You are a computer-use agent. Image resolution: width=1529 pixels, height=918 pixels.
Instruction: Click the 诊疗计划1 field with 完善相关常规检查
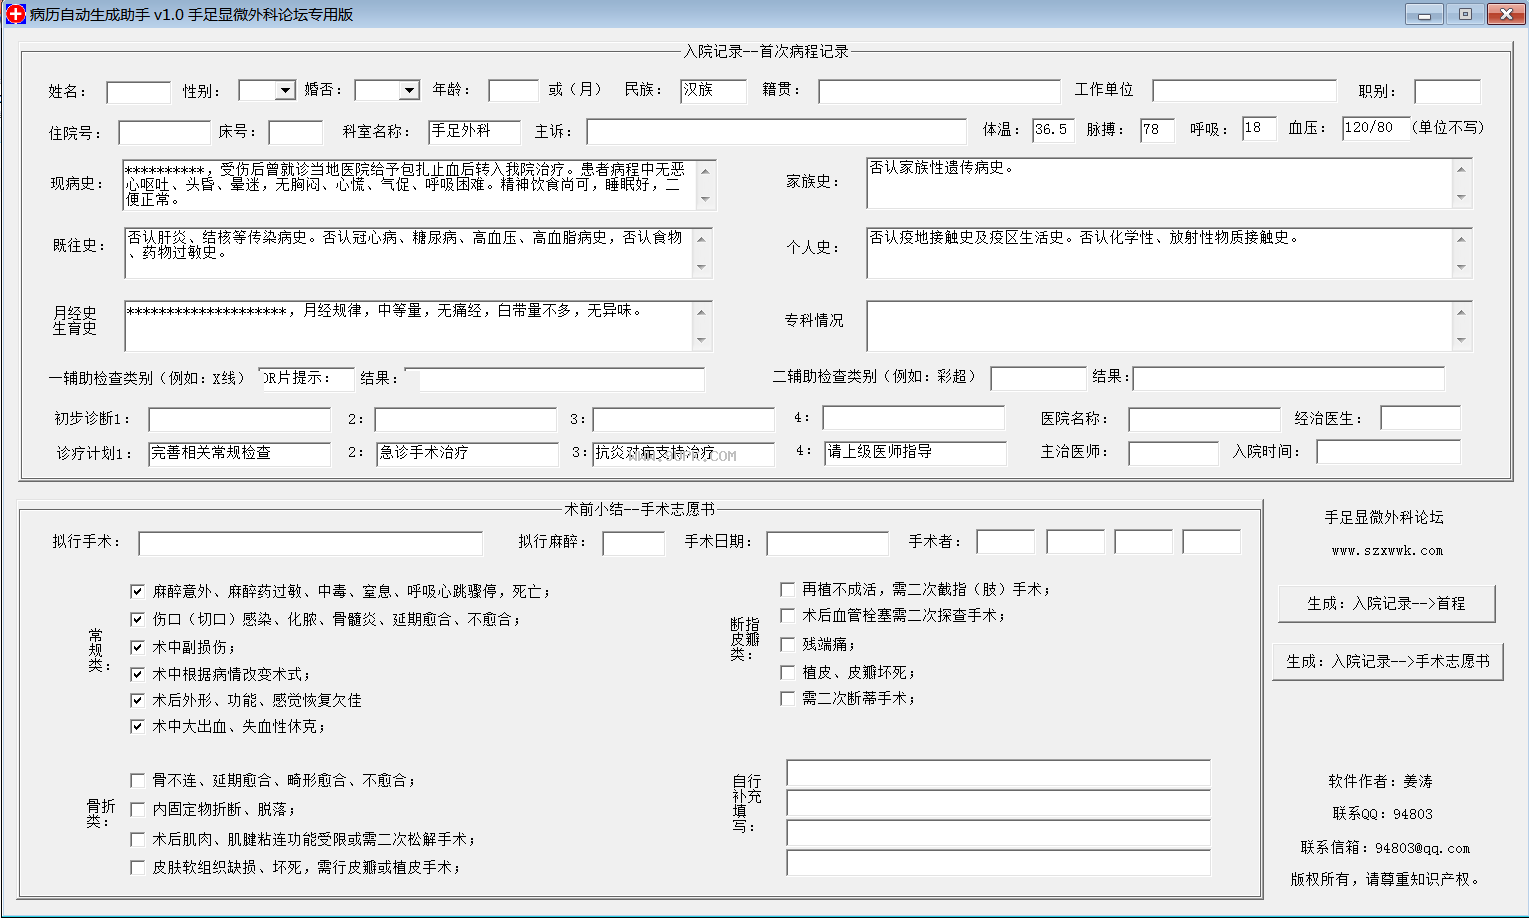click(x=239, y=454)
